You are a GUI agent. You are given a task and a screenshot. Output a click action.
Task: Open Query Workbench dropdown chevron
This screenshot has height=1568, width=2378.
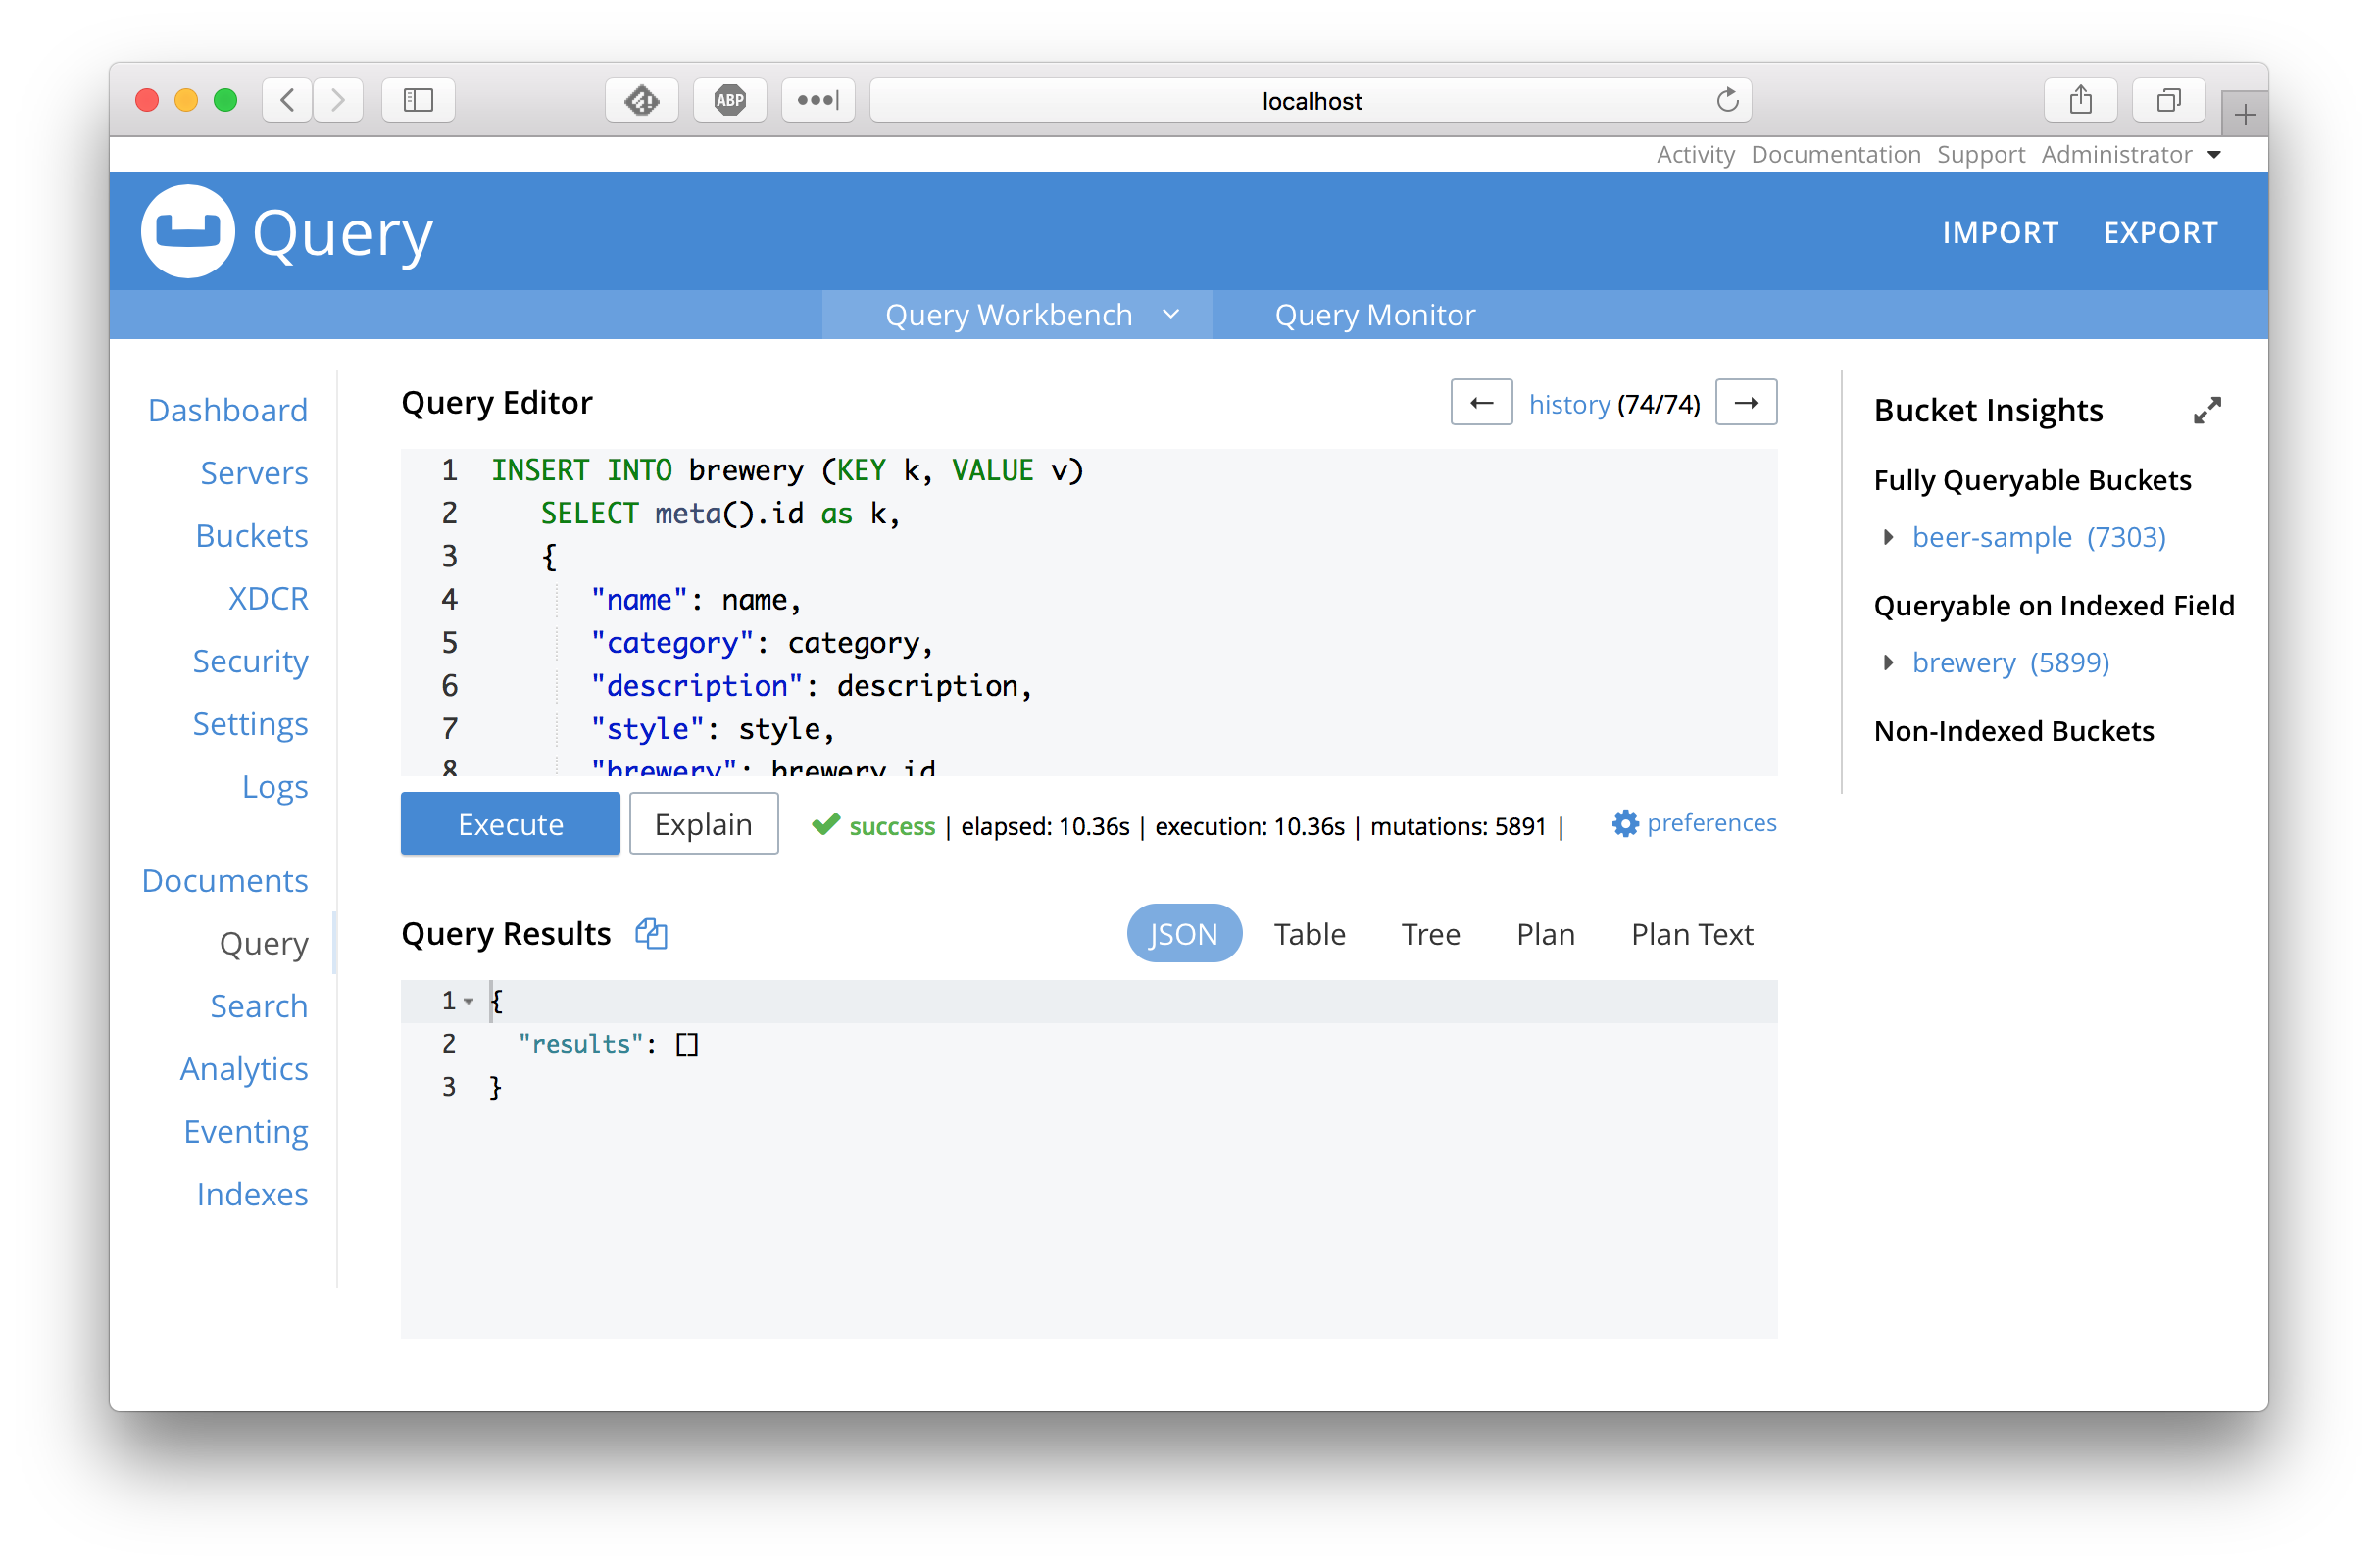click(1171, 315)
